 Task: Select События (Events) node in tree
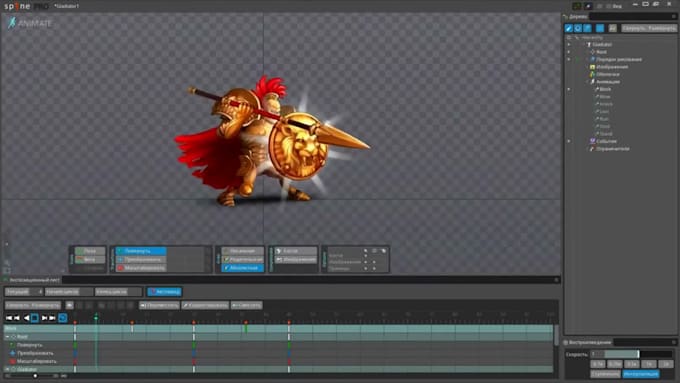(x=606, y=141)
